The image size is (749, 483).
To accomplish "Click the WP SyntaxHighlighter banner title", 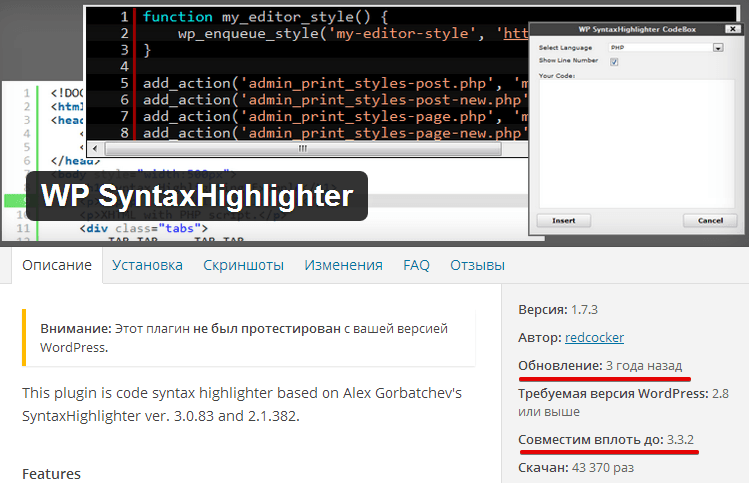I will tap(197, 196).
